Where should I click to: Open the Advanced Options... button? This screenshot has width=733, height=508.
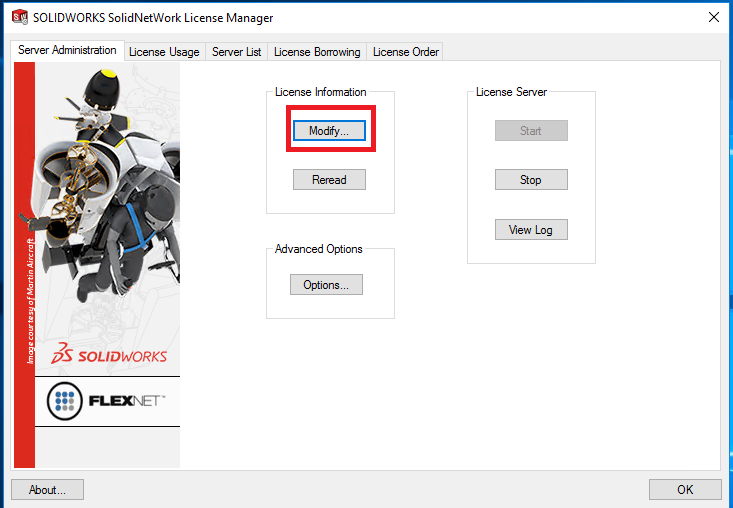click(x=326, y=285)
